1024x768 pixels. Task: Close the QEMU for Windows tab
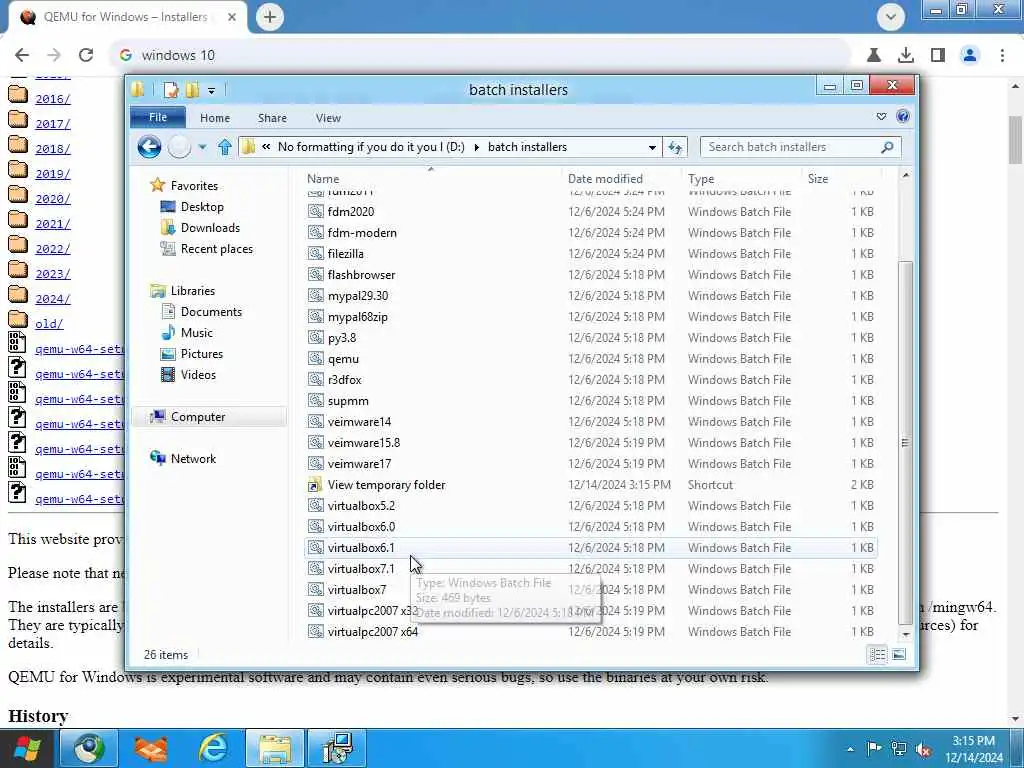[232, 17]
